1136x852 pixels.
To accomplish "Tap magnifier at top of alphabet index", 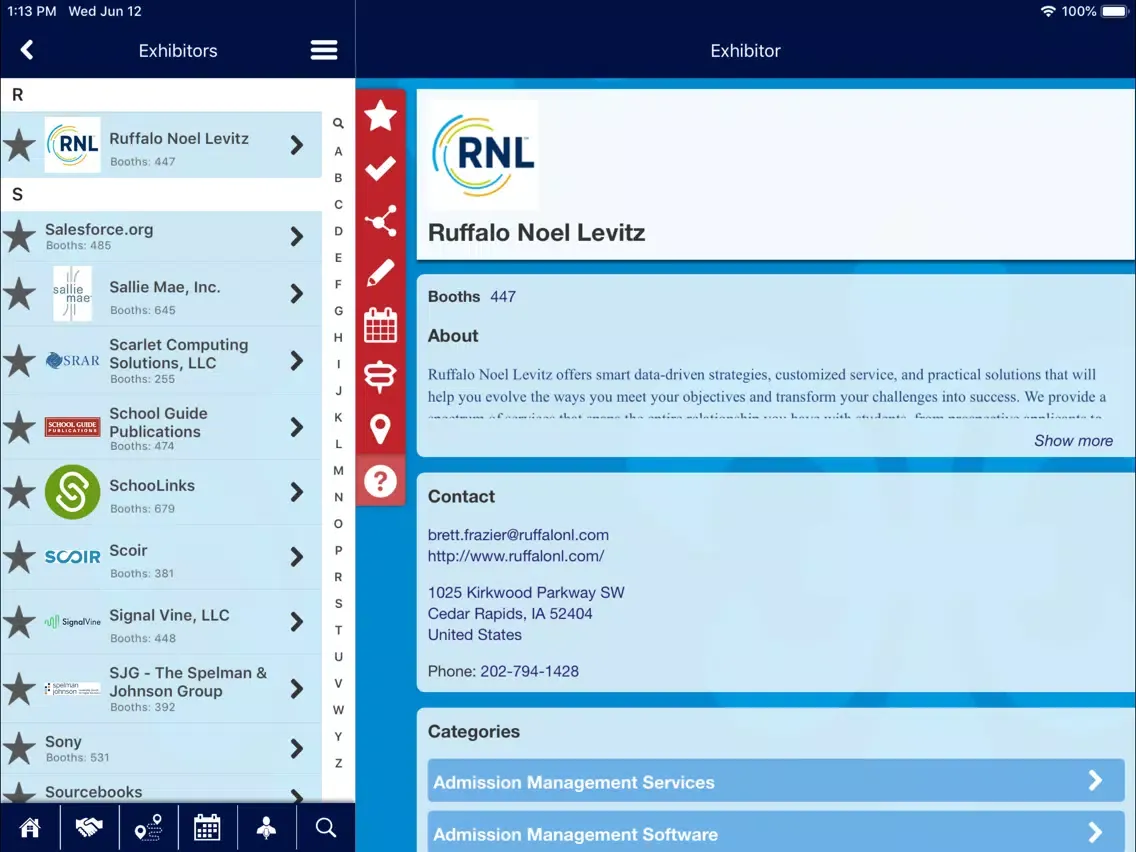I will pos(338,123).
